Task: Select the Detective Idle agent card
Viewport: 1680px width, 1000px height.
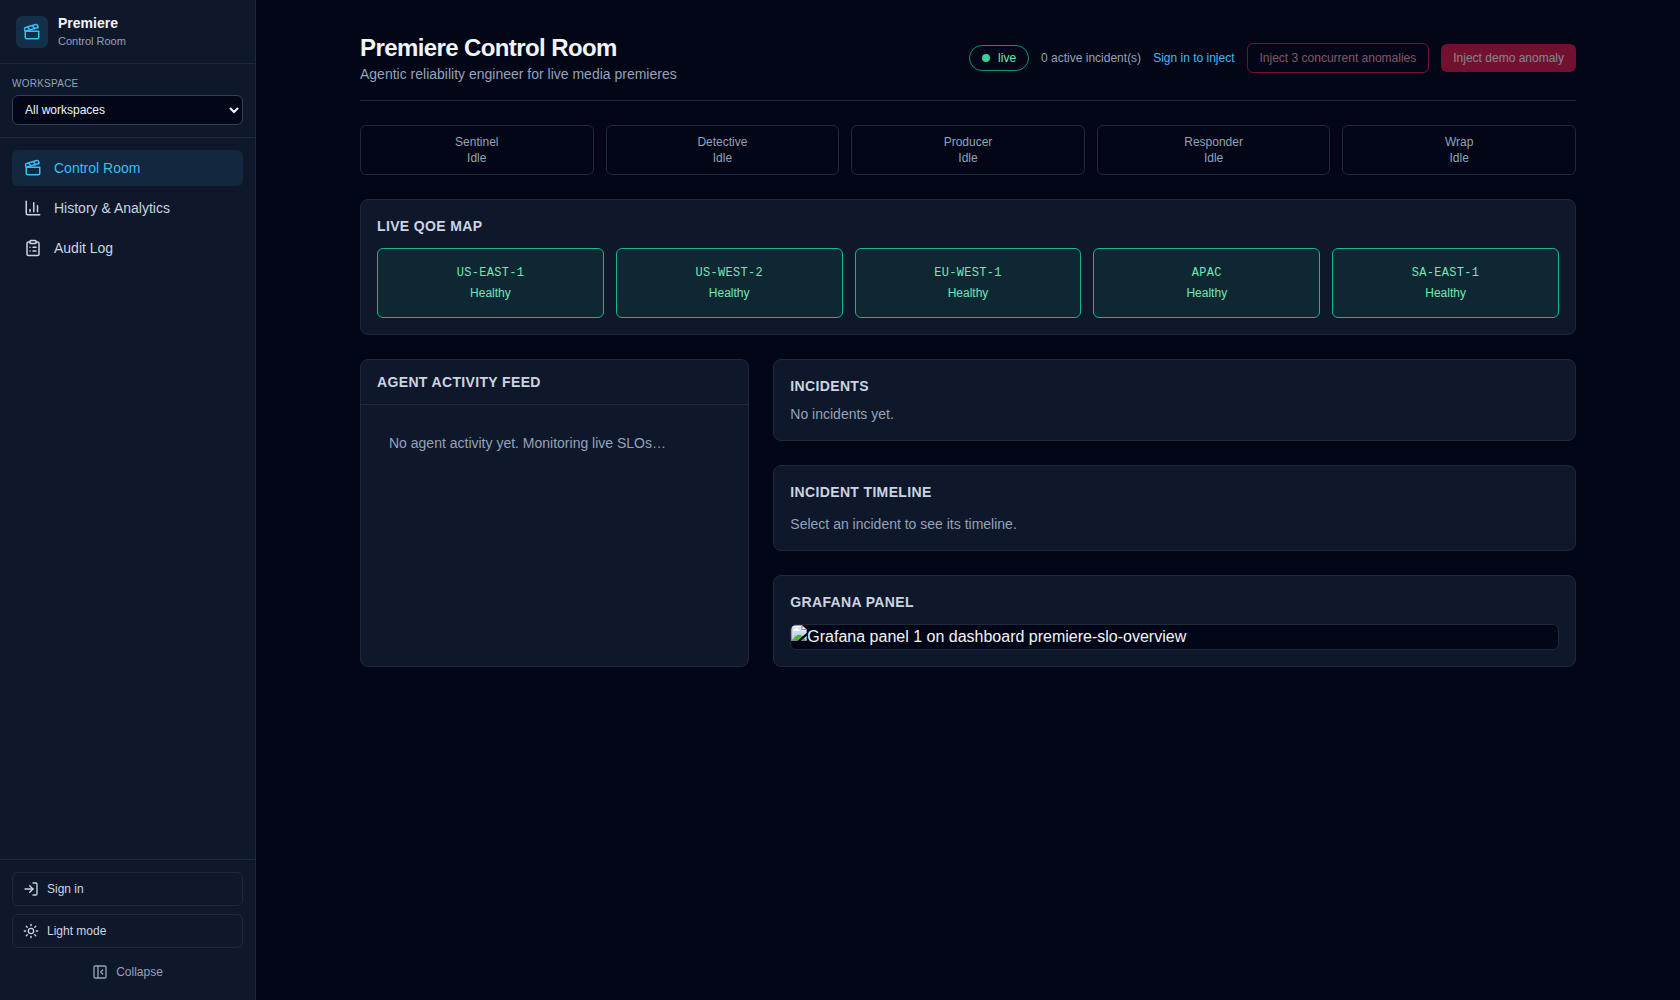Action: (x=722, y=150)
